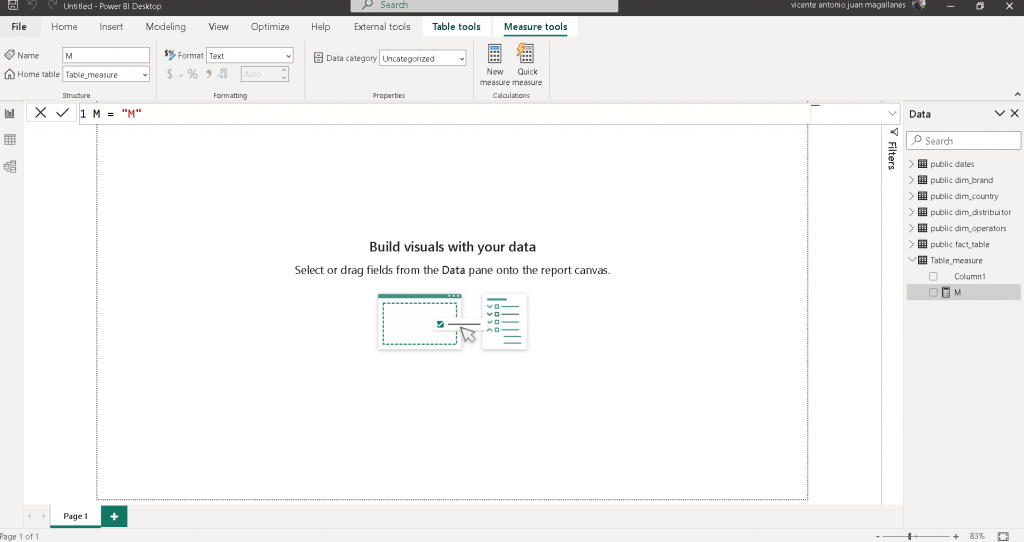
Task: Cancel formula with the X icon
Action: tap(41, 113)
